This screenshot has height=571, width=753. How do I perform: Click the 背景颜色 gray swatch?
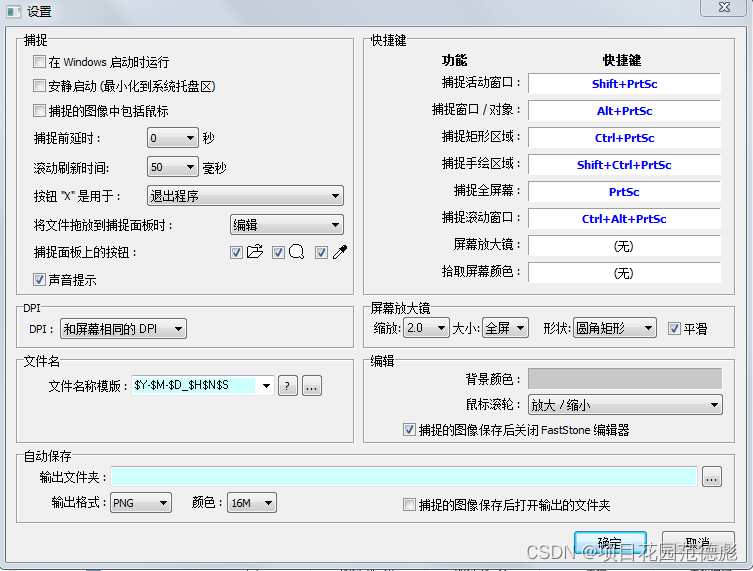tap(625, 378)
